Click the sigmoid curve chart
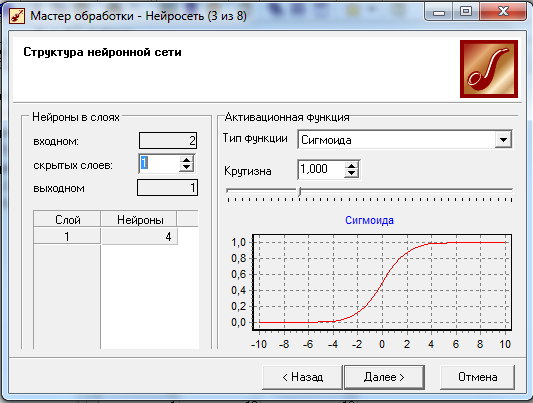 382,282
